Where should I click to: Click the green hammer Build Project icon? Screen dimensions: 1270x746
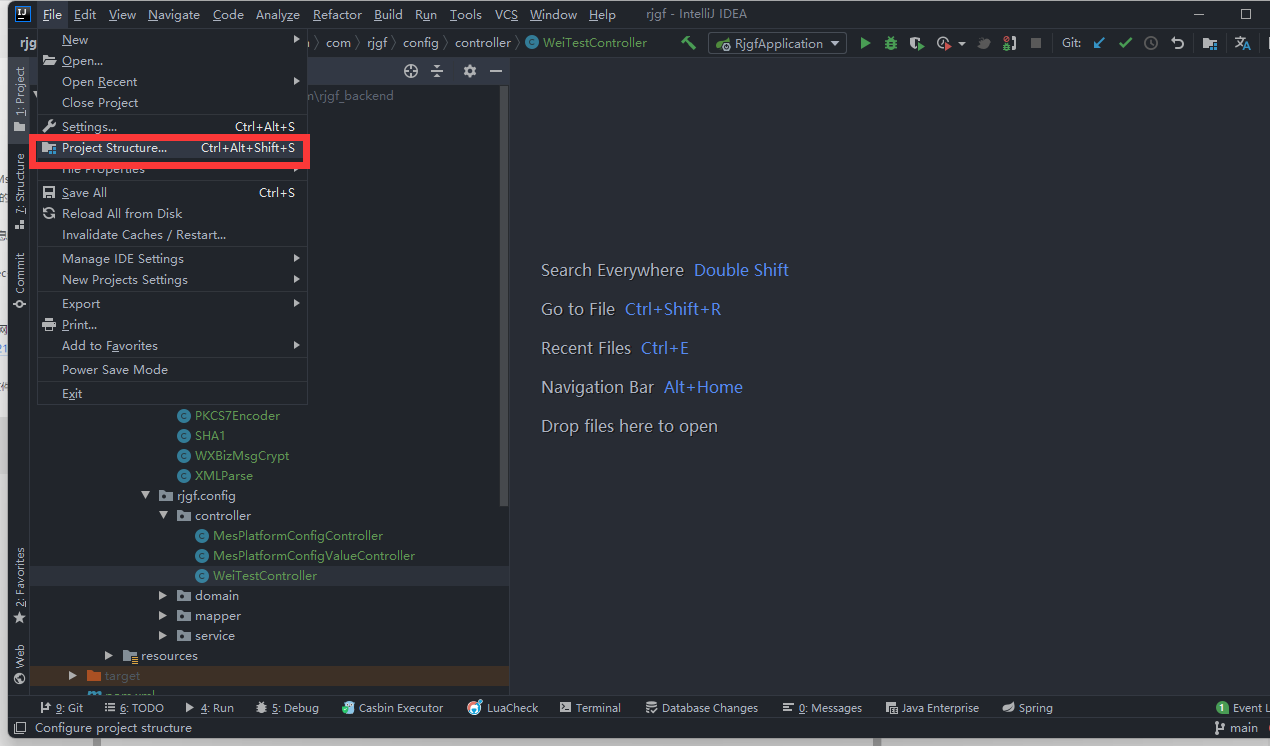(x=688, y=43)
